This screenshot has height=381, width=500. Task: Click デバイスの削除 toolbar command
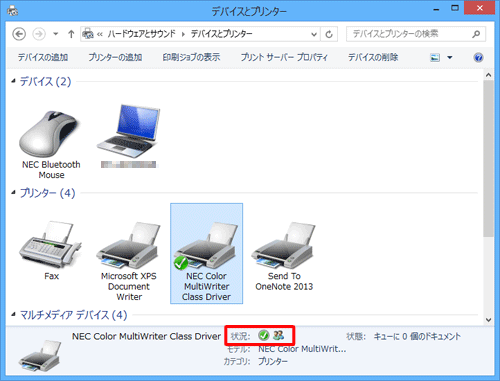[373, 57]
